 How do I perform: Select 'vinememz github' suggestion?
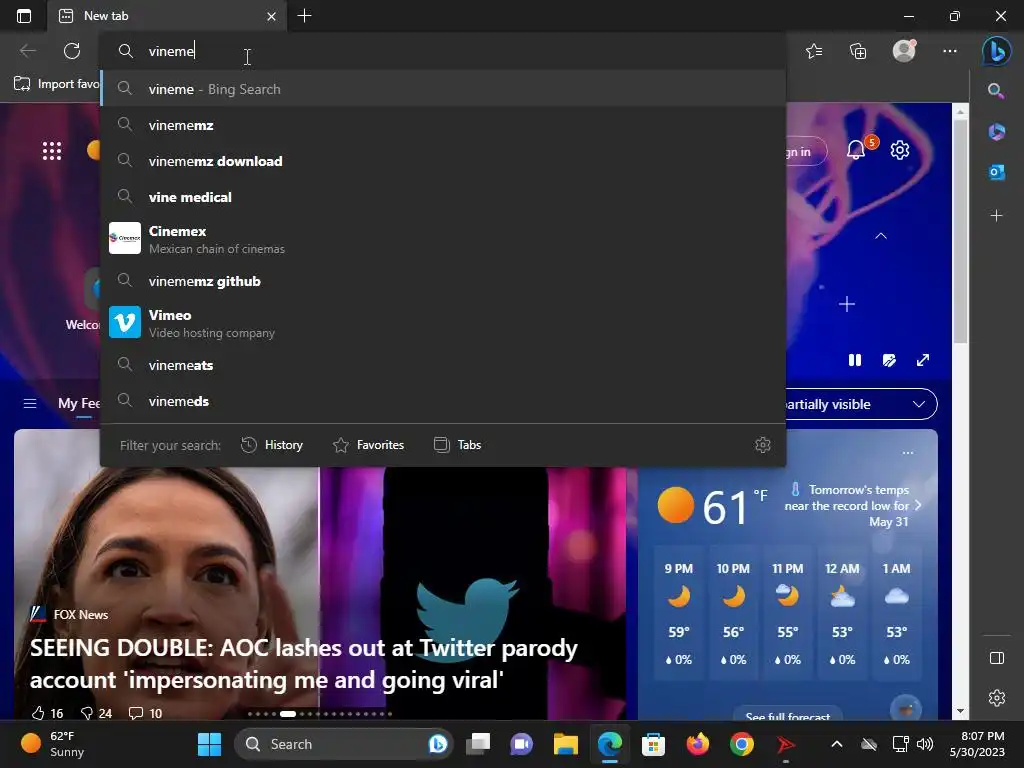tap(443, 281)
